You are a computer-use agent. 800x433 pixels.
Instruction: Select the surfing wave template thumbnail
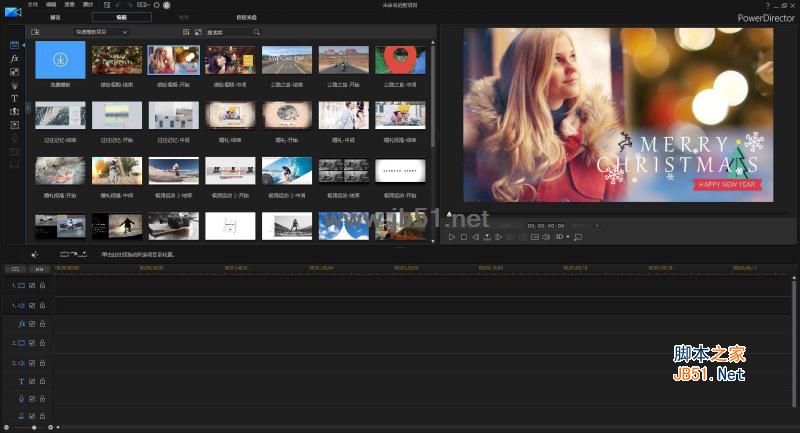pos(287,171)
